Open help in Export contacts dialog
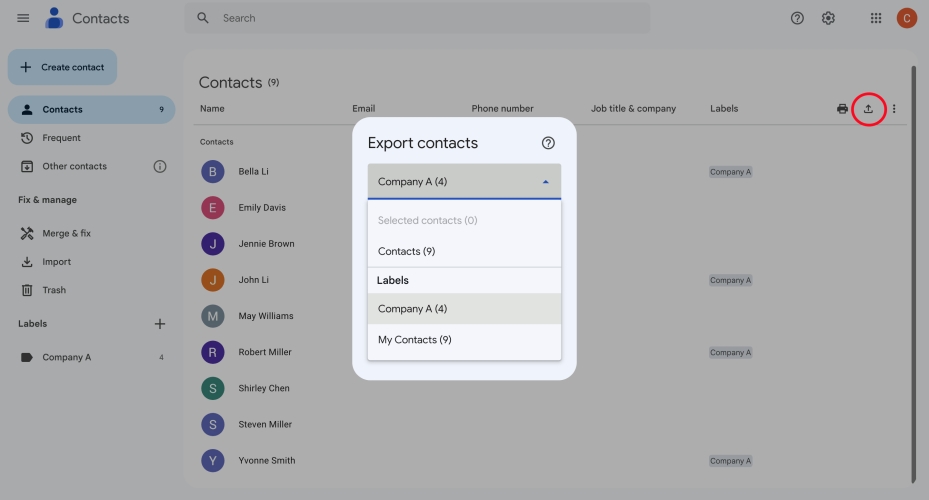 click(548, 143)
